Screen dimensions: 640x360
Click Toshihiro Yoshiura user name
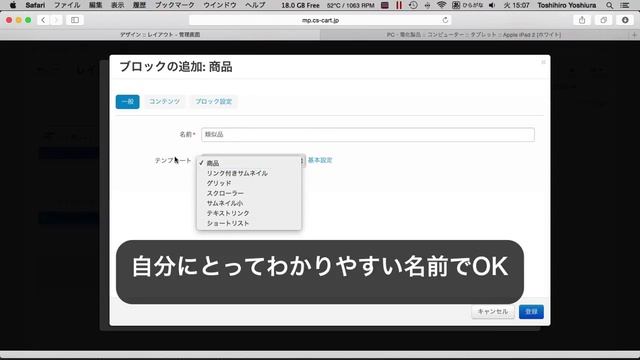click(567, 5)
